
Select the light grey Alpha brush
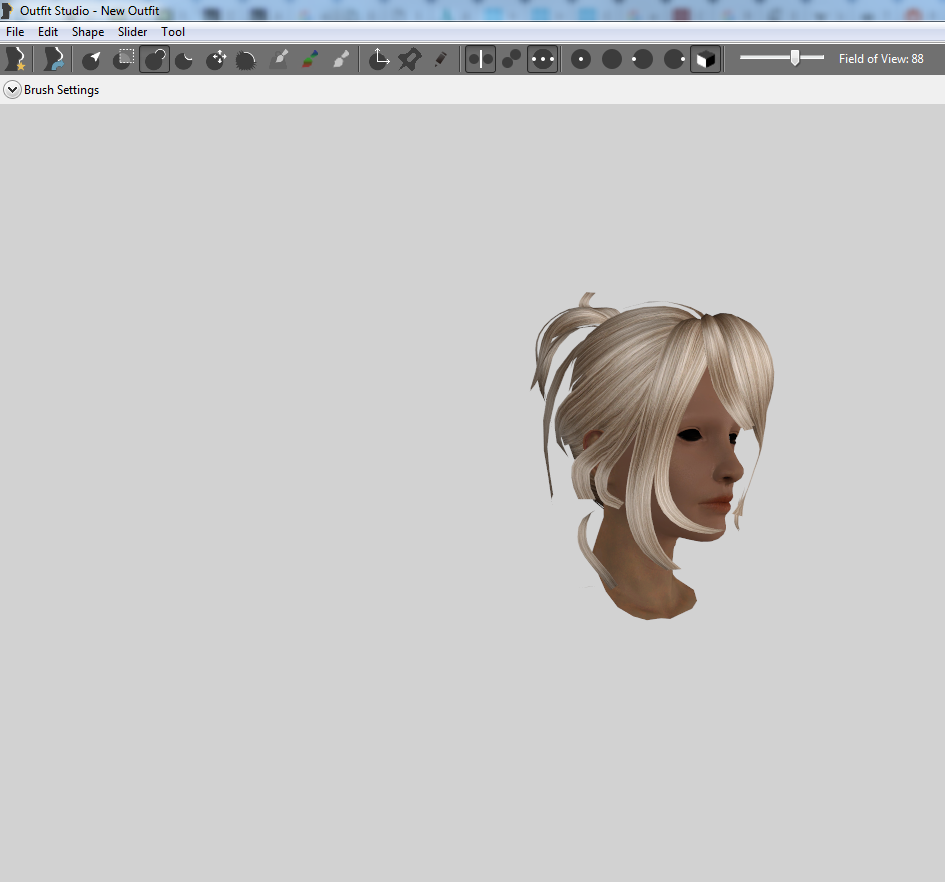[x=341, y=59]
